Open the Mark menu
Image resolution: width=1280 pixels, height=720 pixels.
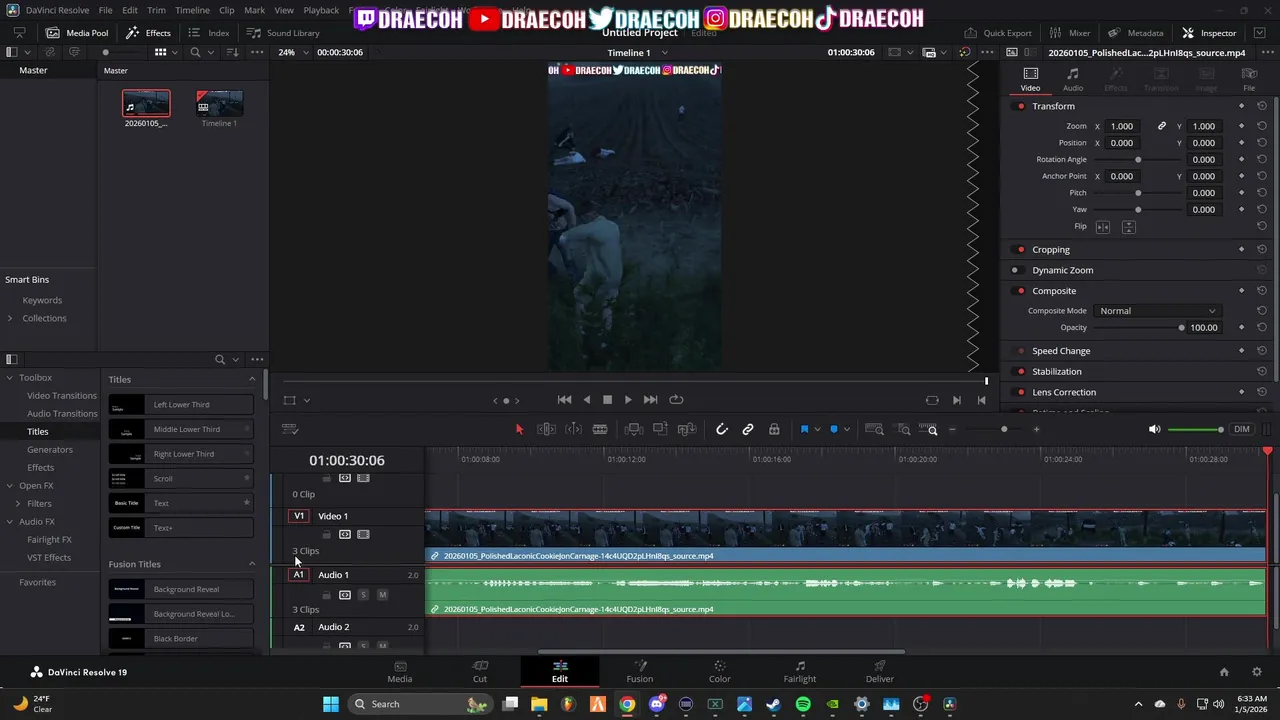(x=254, y=10)
